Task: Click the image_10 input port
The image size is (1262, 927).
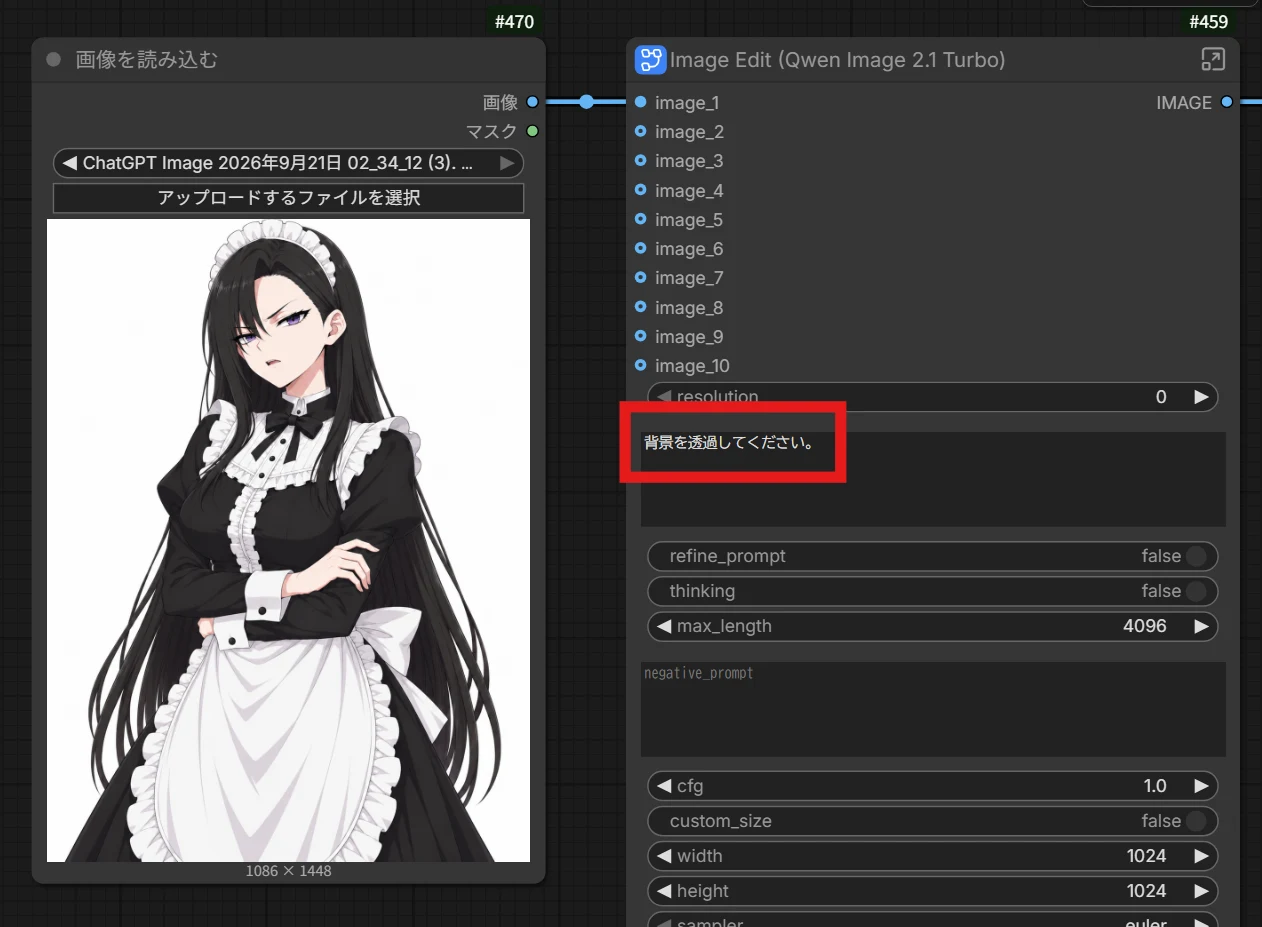Action: (x=641, y=365)
